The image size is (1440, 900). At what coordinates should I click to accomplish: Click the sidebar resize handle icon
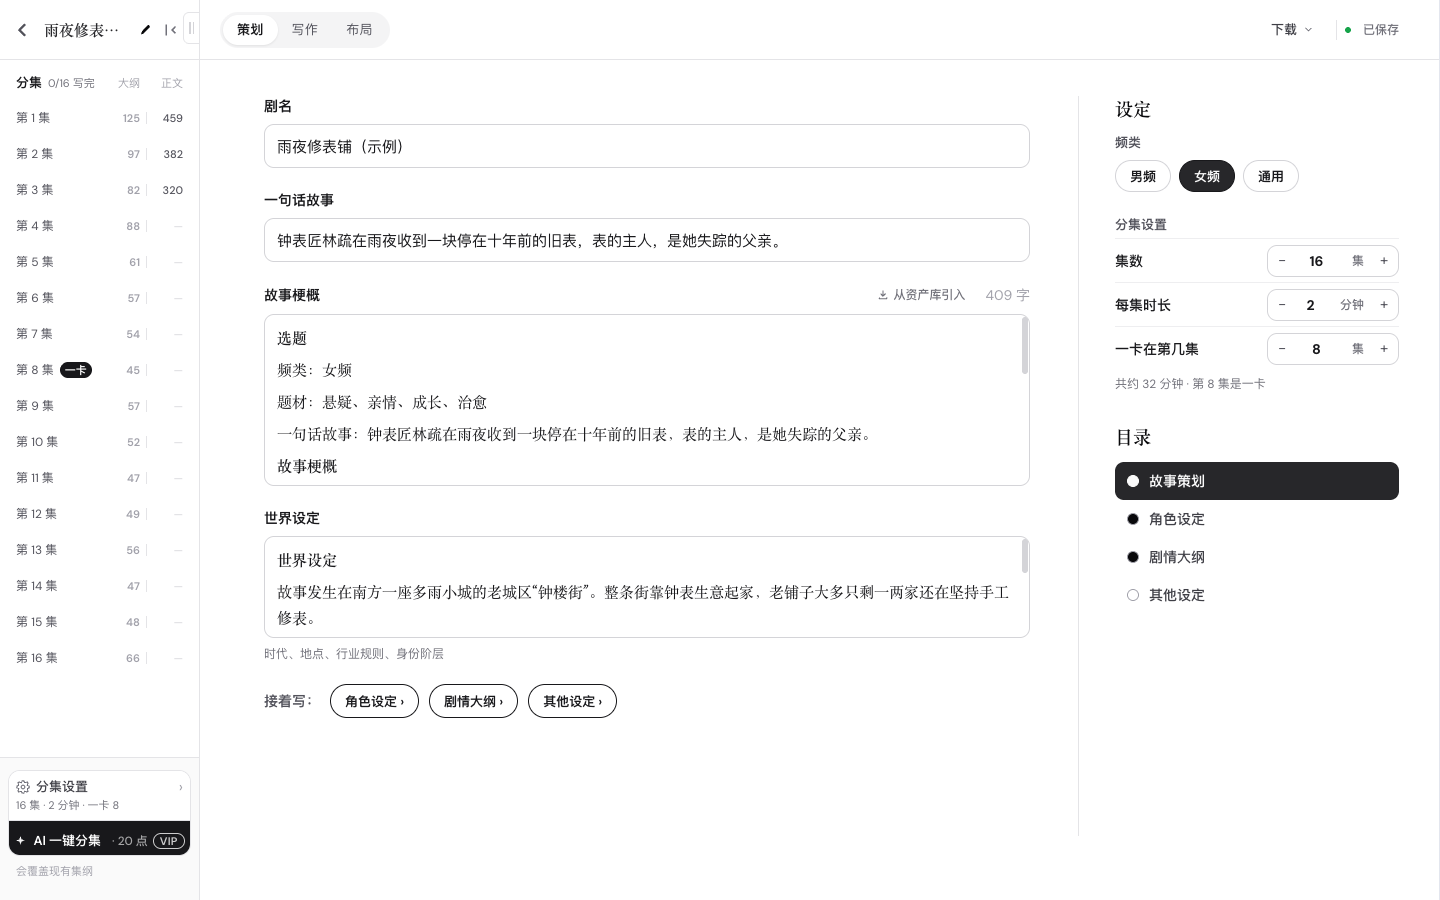click(191, 29)
